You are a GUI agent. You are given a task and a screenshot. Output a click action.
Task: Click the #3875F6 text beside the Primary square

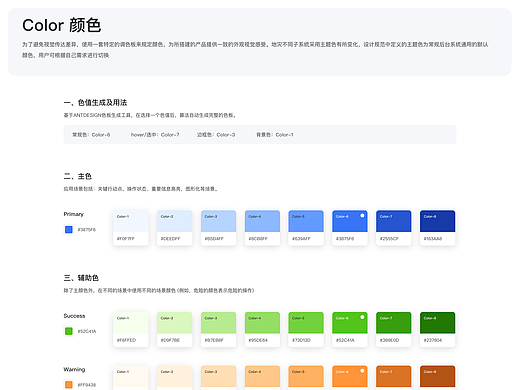(87, 230)
